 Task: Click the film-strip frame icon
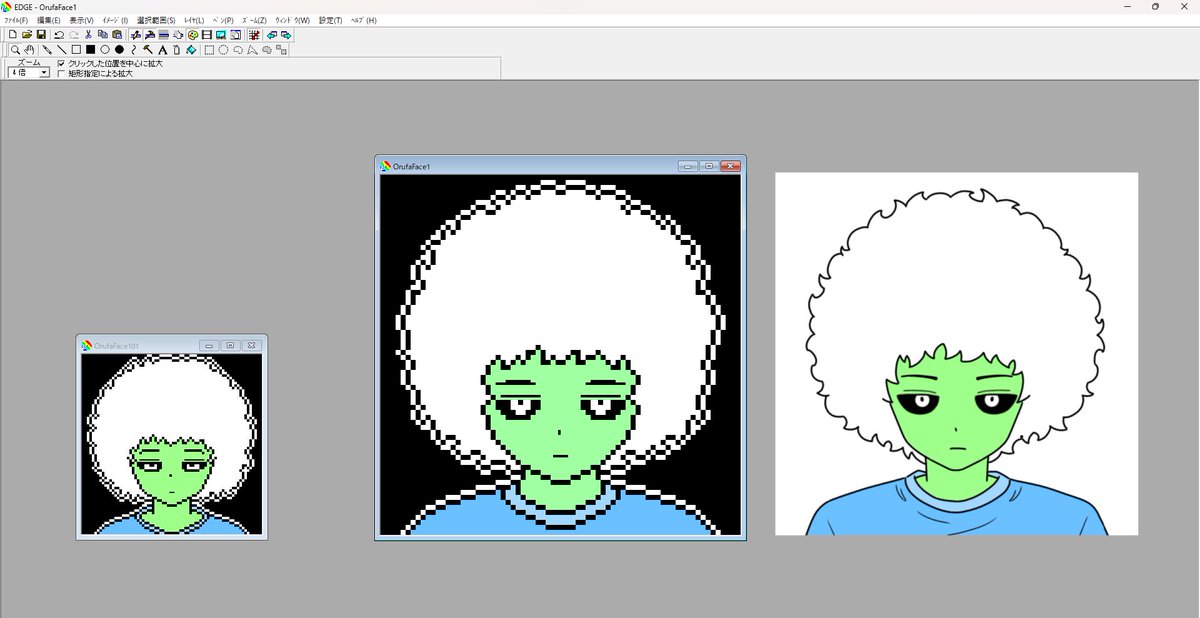207,34
